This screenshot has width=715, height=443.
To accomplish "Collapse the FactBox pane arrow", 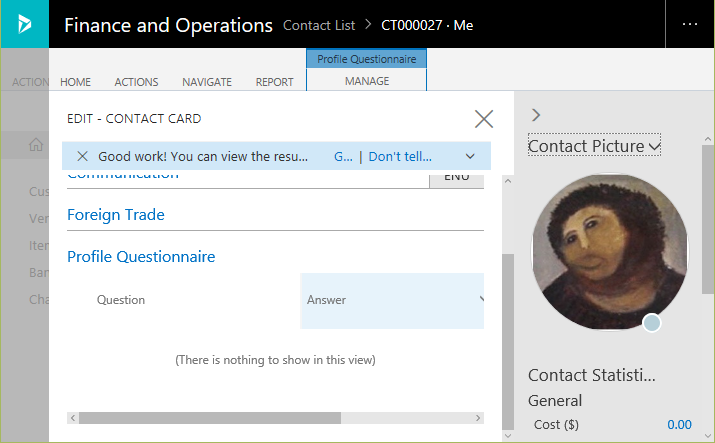I will [x=536, y=115].
